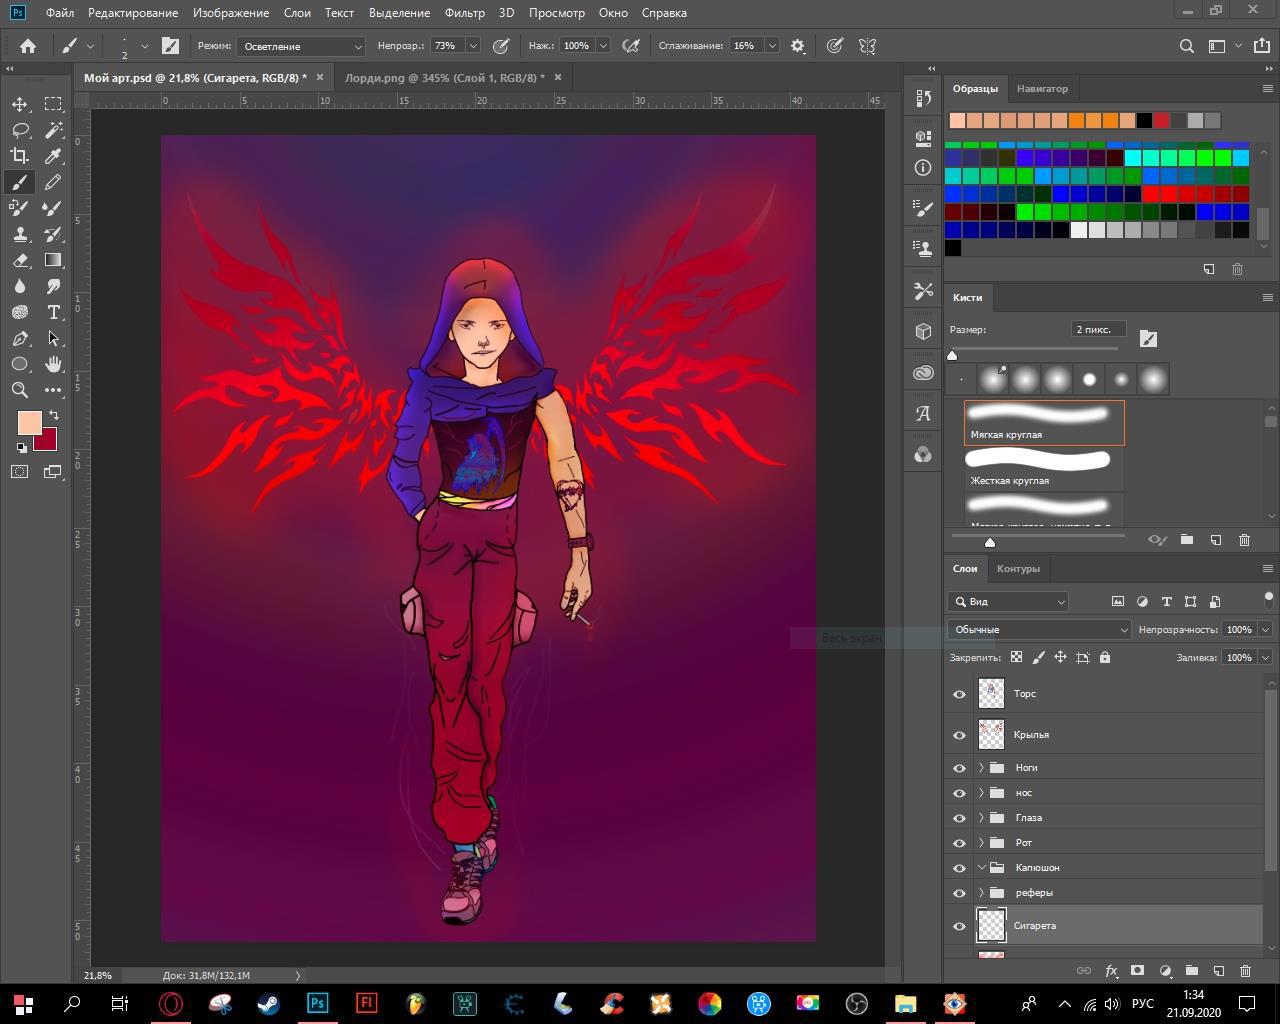Toggle airbrush build-up mode

click(x=631, y=46)
